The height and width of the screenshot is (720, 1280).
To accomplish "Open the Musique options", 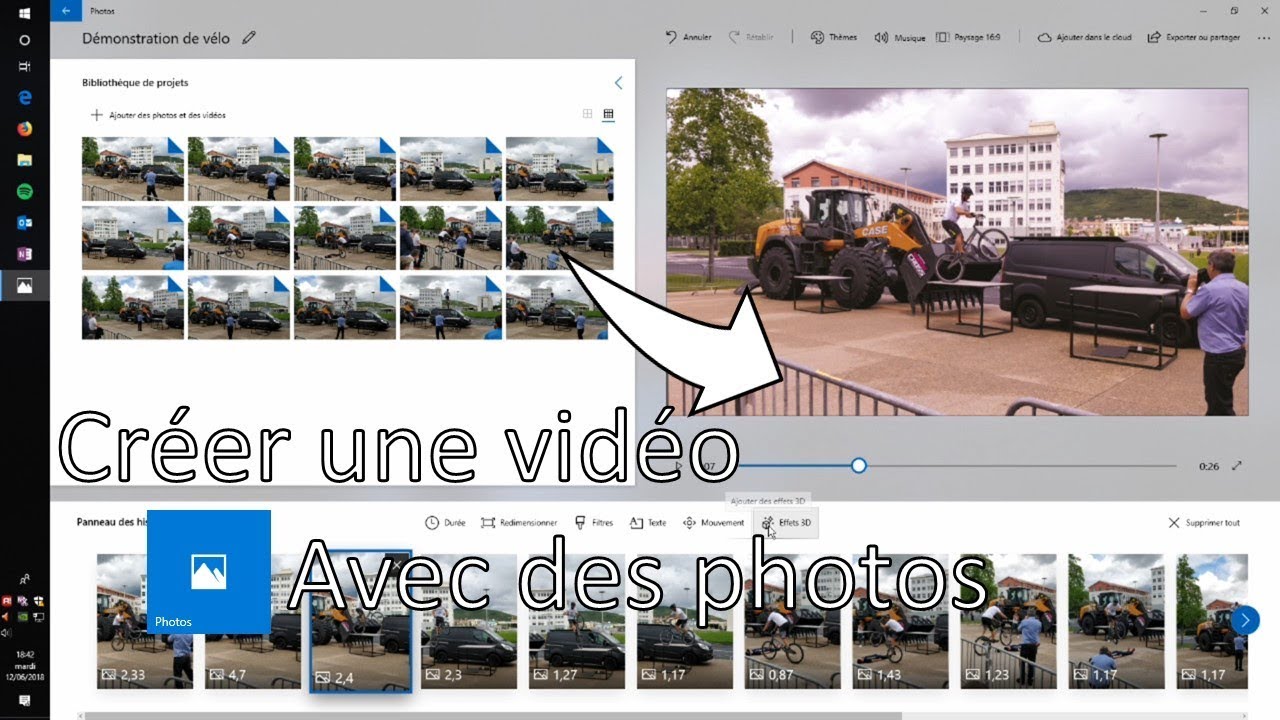I will point(899,37).
